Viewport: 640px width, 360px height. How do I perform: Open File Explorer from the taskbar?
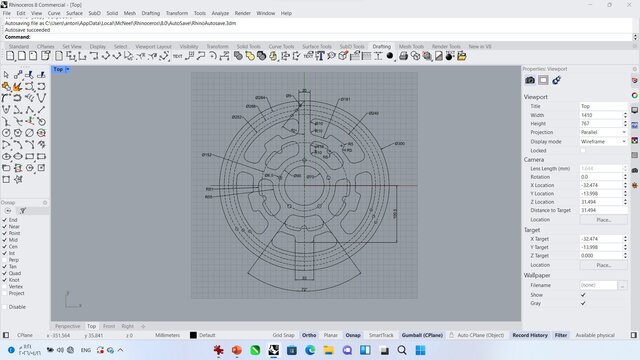(x=329, y=350)
